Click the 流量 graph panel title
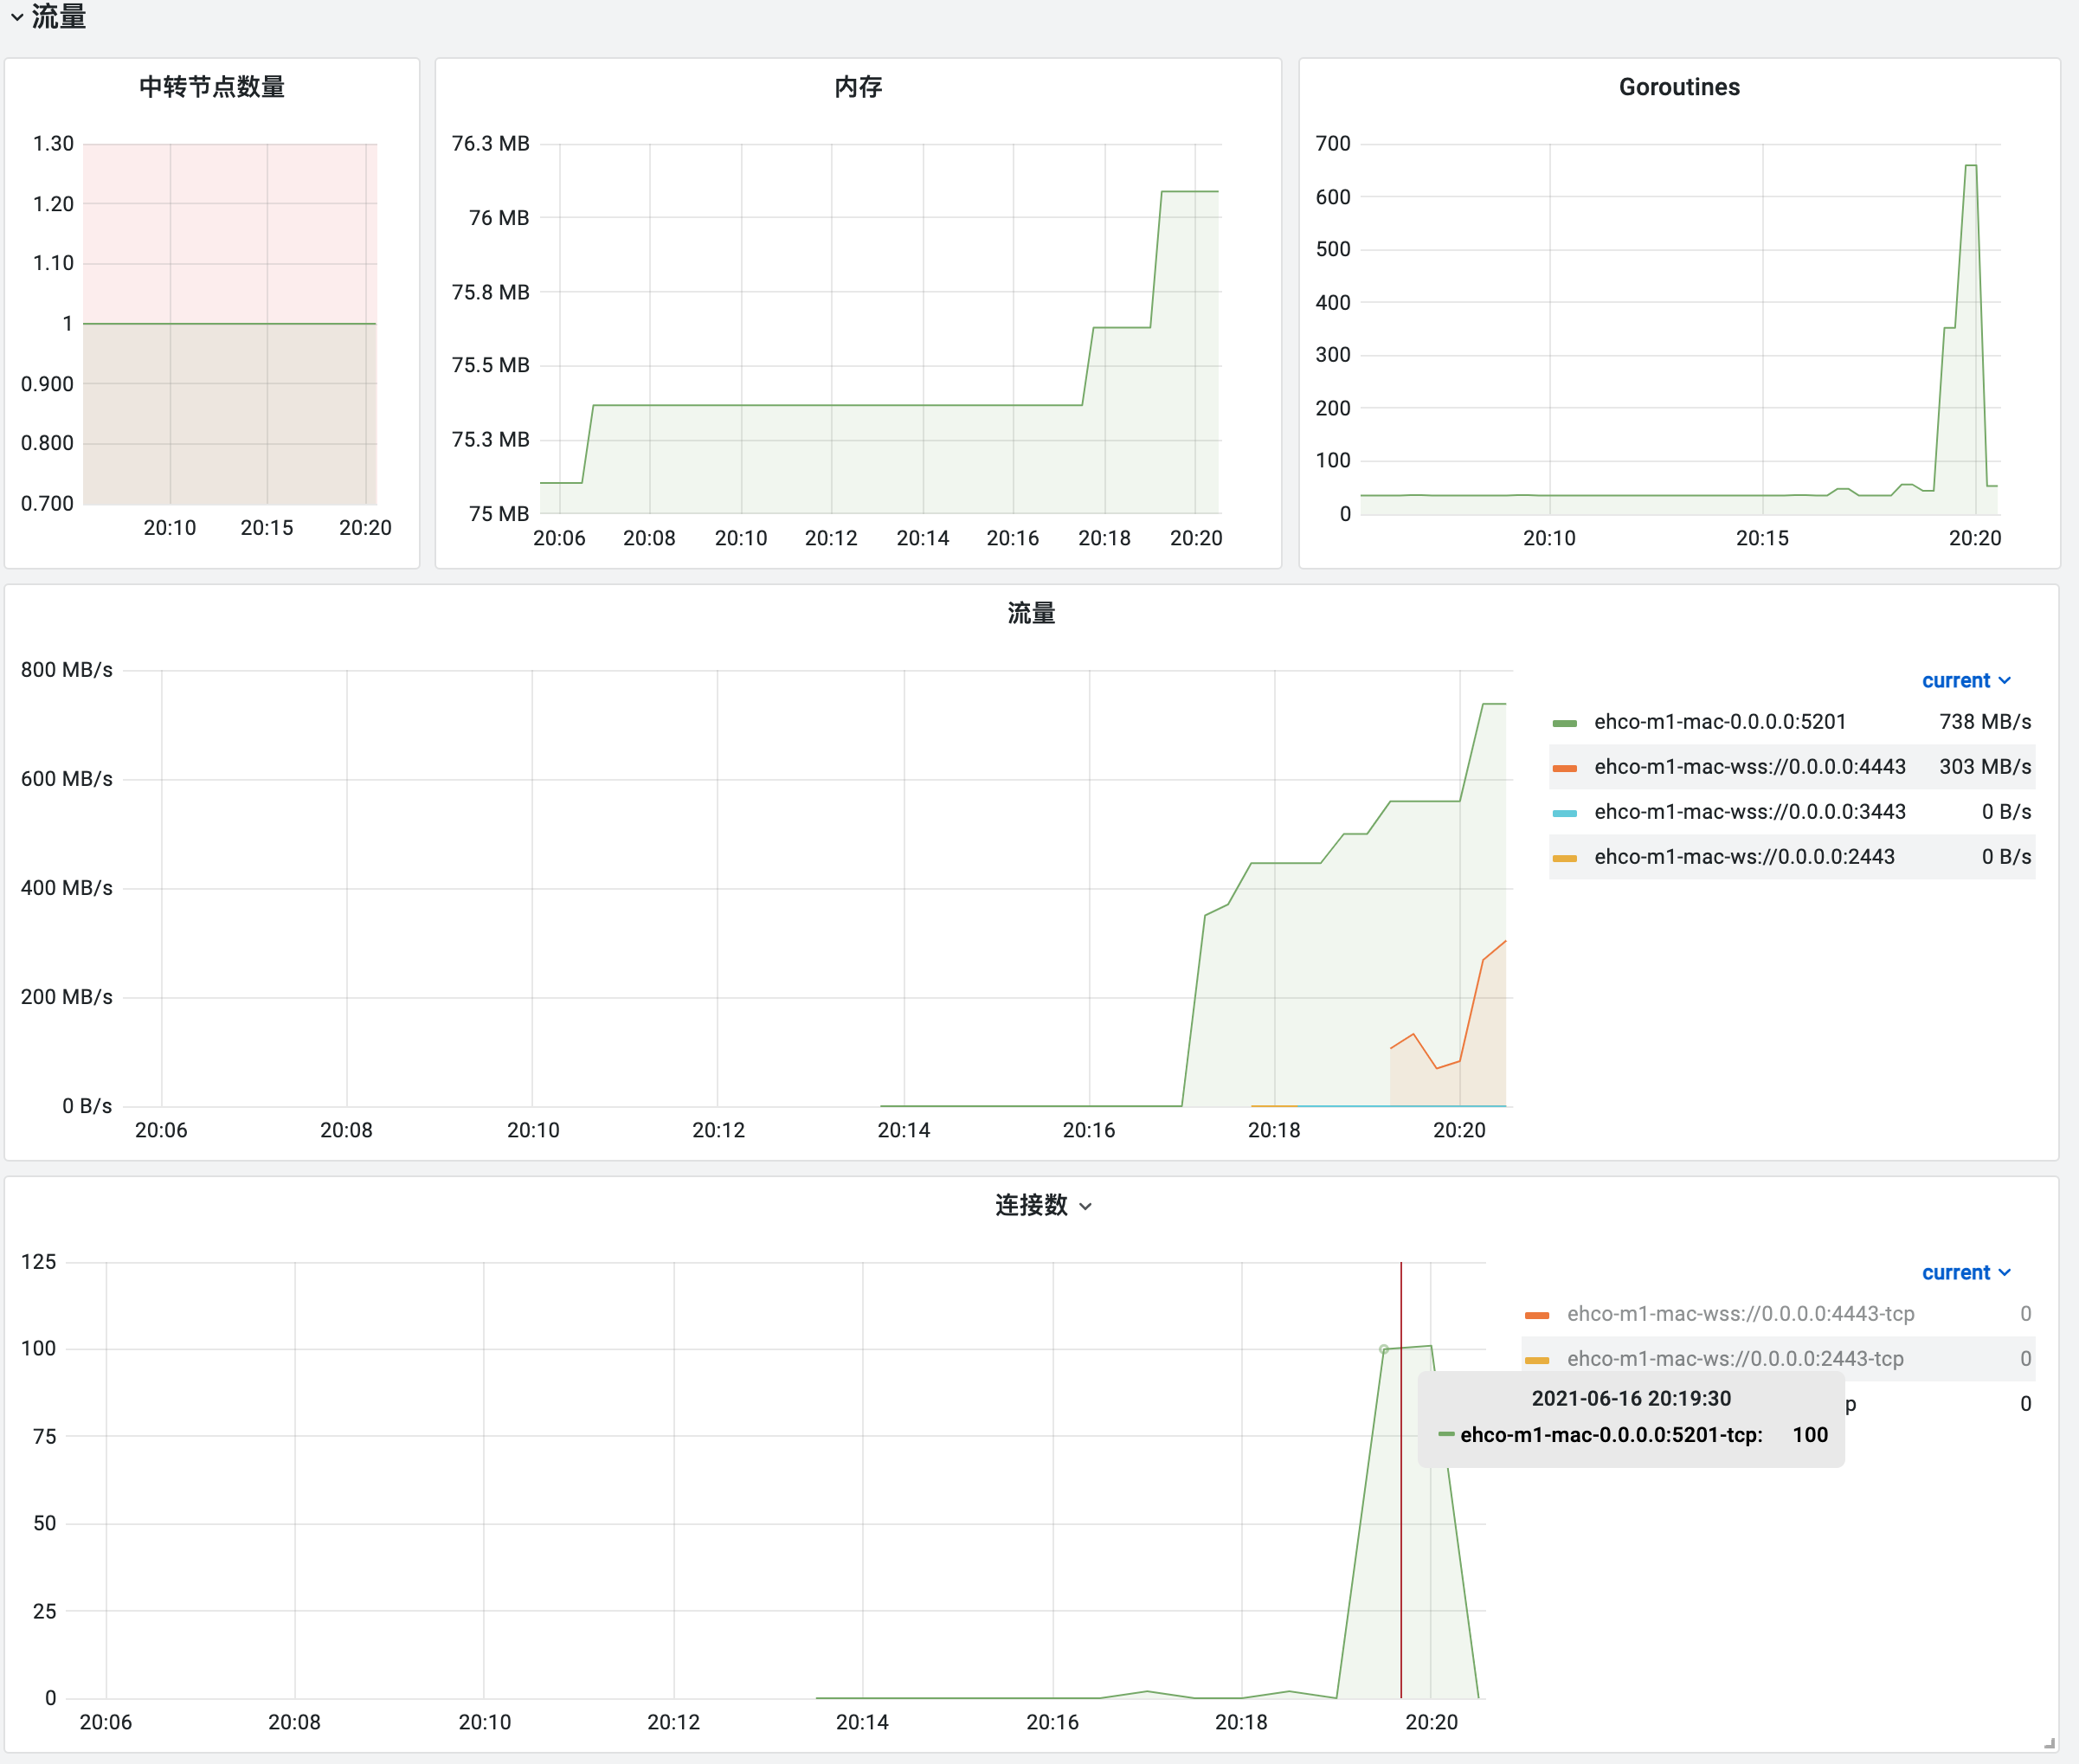Screen dimensions: 2079x1764 (x=1031, y=613)
